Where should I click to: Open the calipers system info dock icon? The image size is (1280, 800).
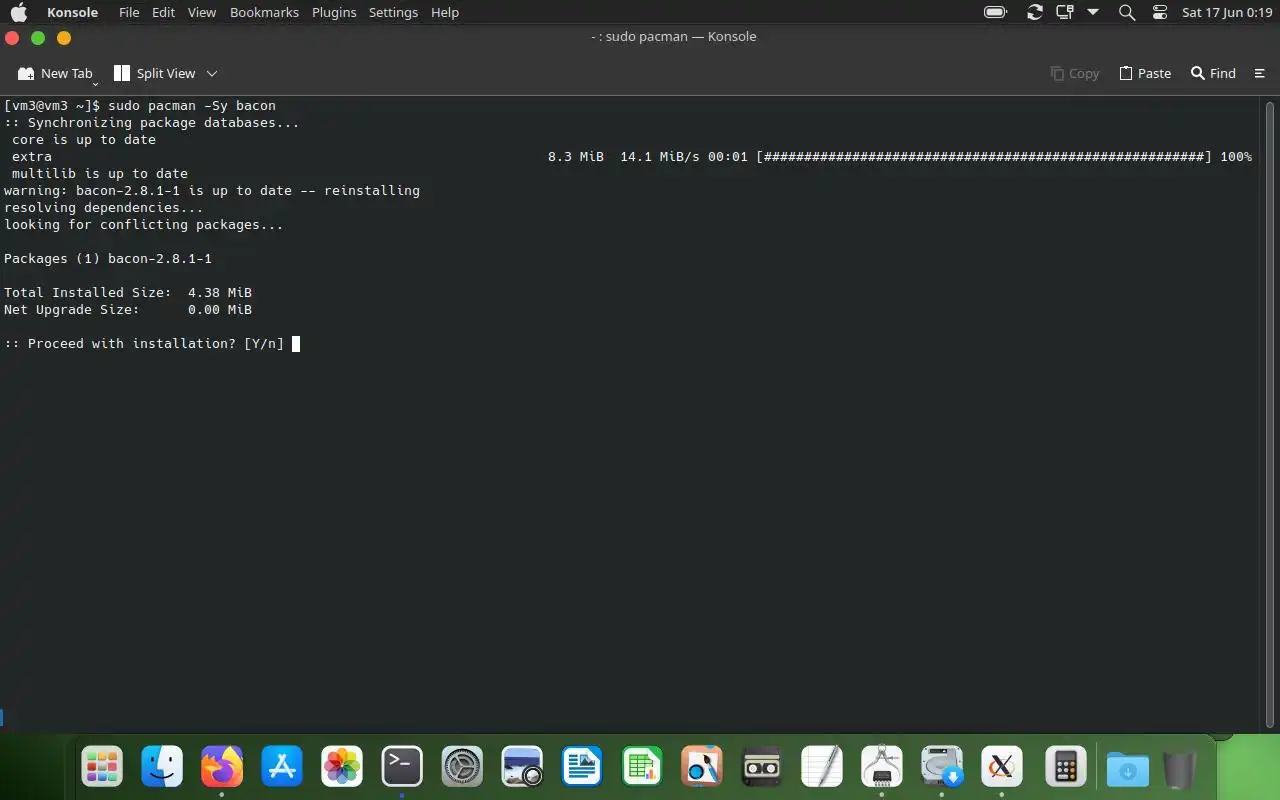(x=882, y=767)
